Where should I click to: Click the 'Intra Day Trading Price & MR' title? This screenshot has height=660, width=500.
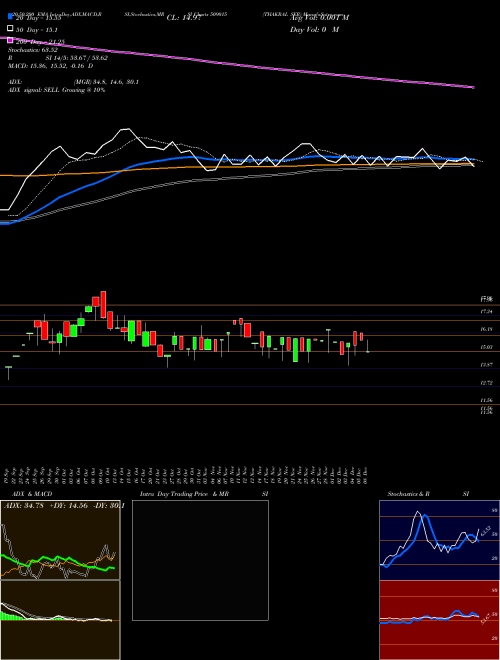click(x=184, y=494)
